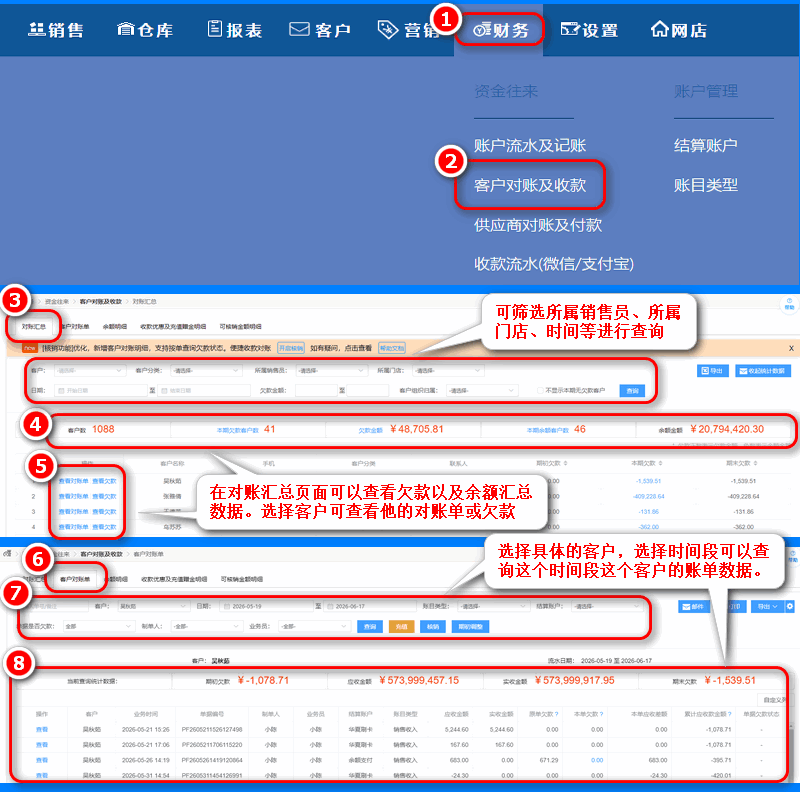Open the 单据是否欠款 dropdown showing 全部
Viewport: 800px width, 792px height.
(x=98, y=626)
